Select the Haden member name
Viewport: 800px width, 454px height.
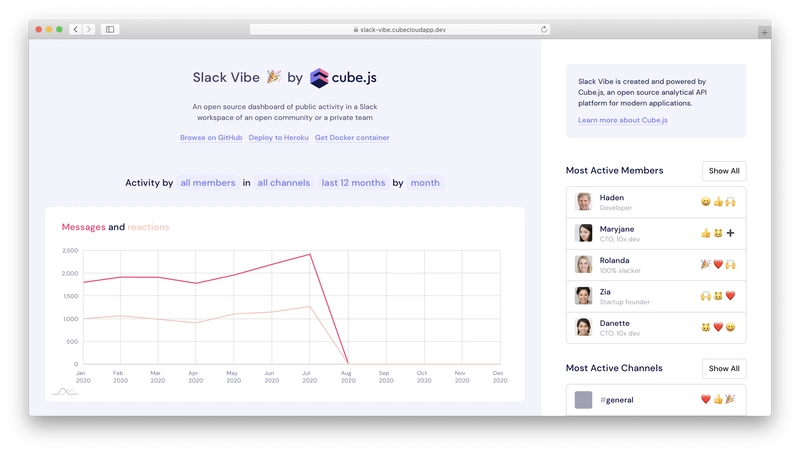point(612,197)
